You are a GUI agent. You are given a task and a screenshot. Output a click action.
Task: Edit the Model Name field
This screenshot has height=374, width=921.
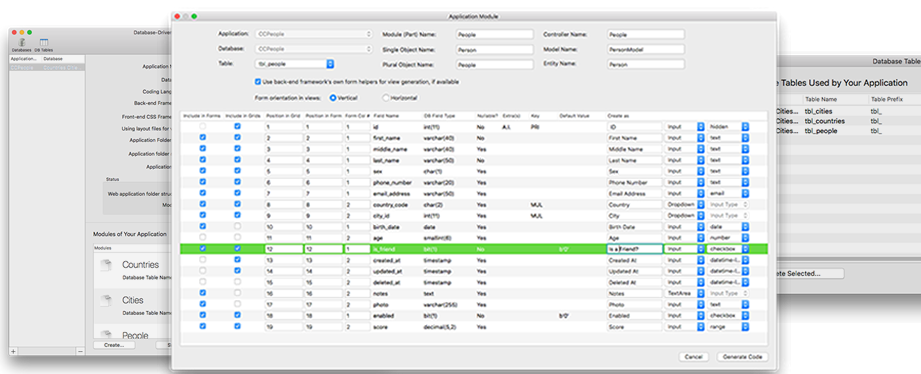646,49
